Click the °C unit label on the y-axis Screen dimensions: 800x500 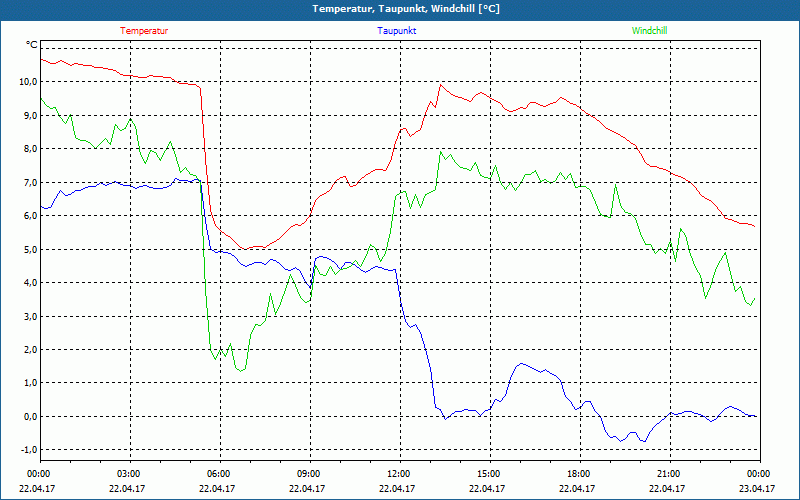pyautogui.click(x=32, y=45)
